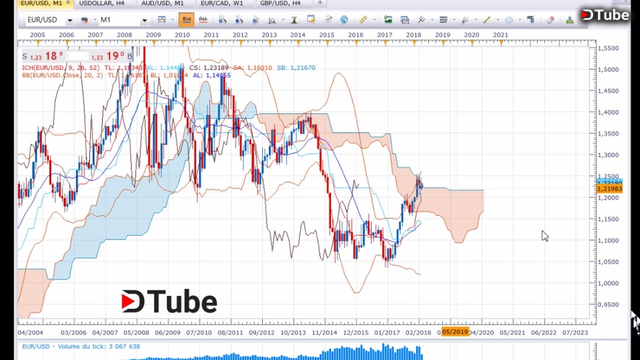Screen dimensions: 640x360
Task: Click the orange 1,21983 price label
Action: click(x=609, y=189)
